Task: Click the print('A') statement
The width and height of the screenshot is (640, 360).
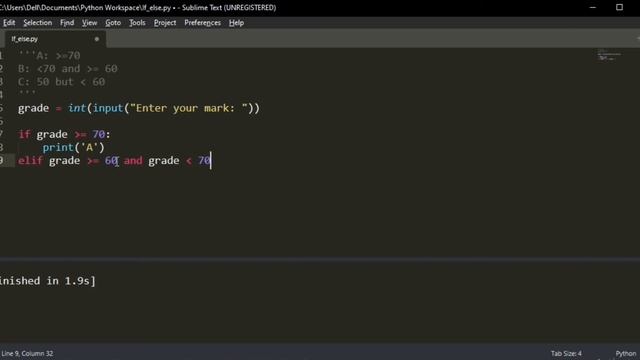Action: coord(73,147)
